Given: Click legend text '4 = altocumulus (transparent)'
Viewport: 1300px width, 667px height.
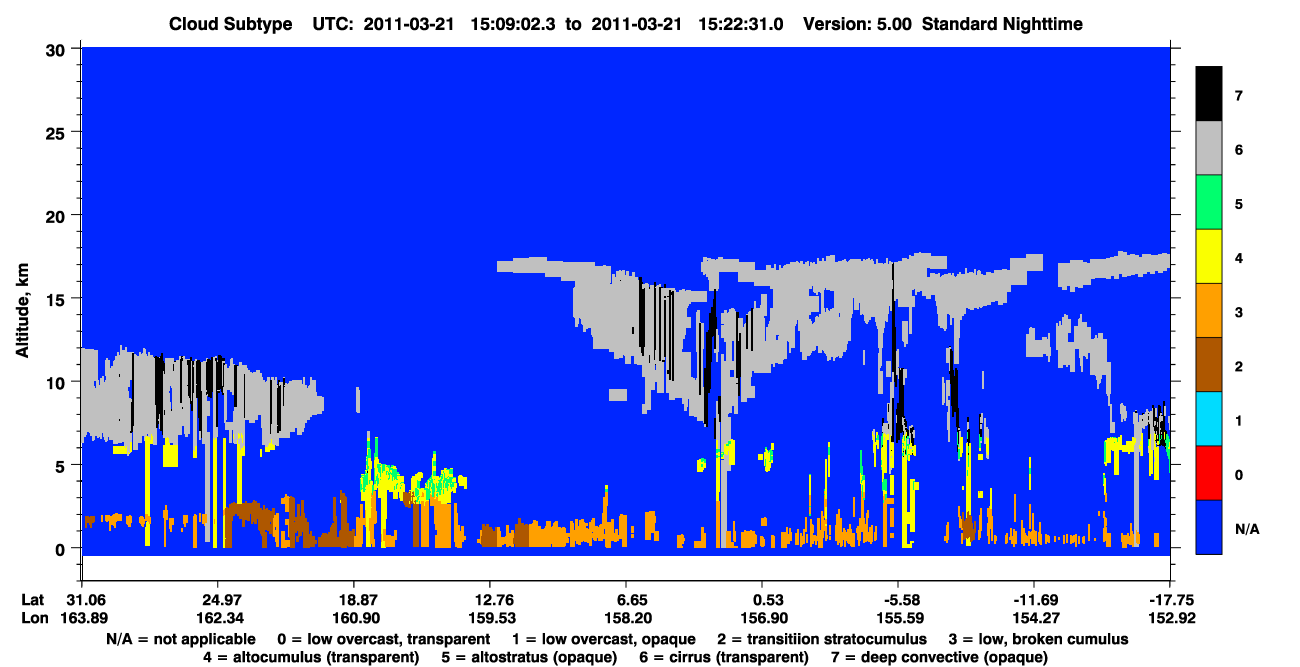Looking at the screenshot, I should [x=311, y=657].
